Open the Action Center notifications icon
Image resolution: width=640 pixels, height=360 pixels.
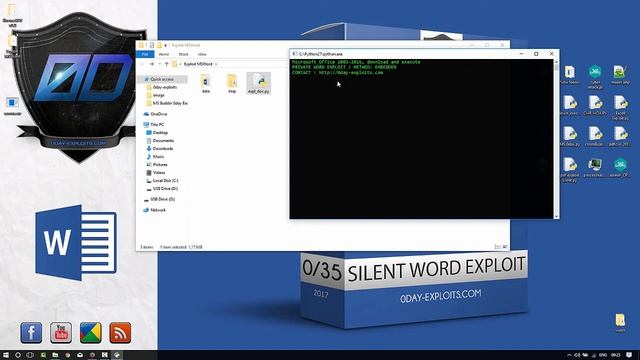[x=629, y=355]
